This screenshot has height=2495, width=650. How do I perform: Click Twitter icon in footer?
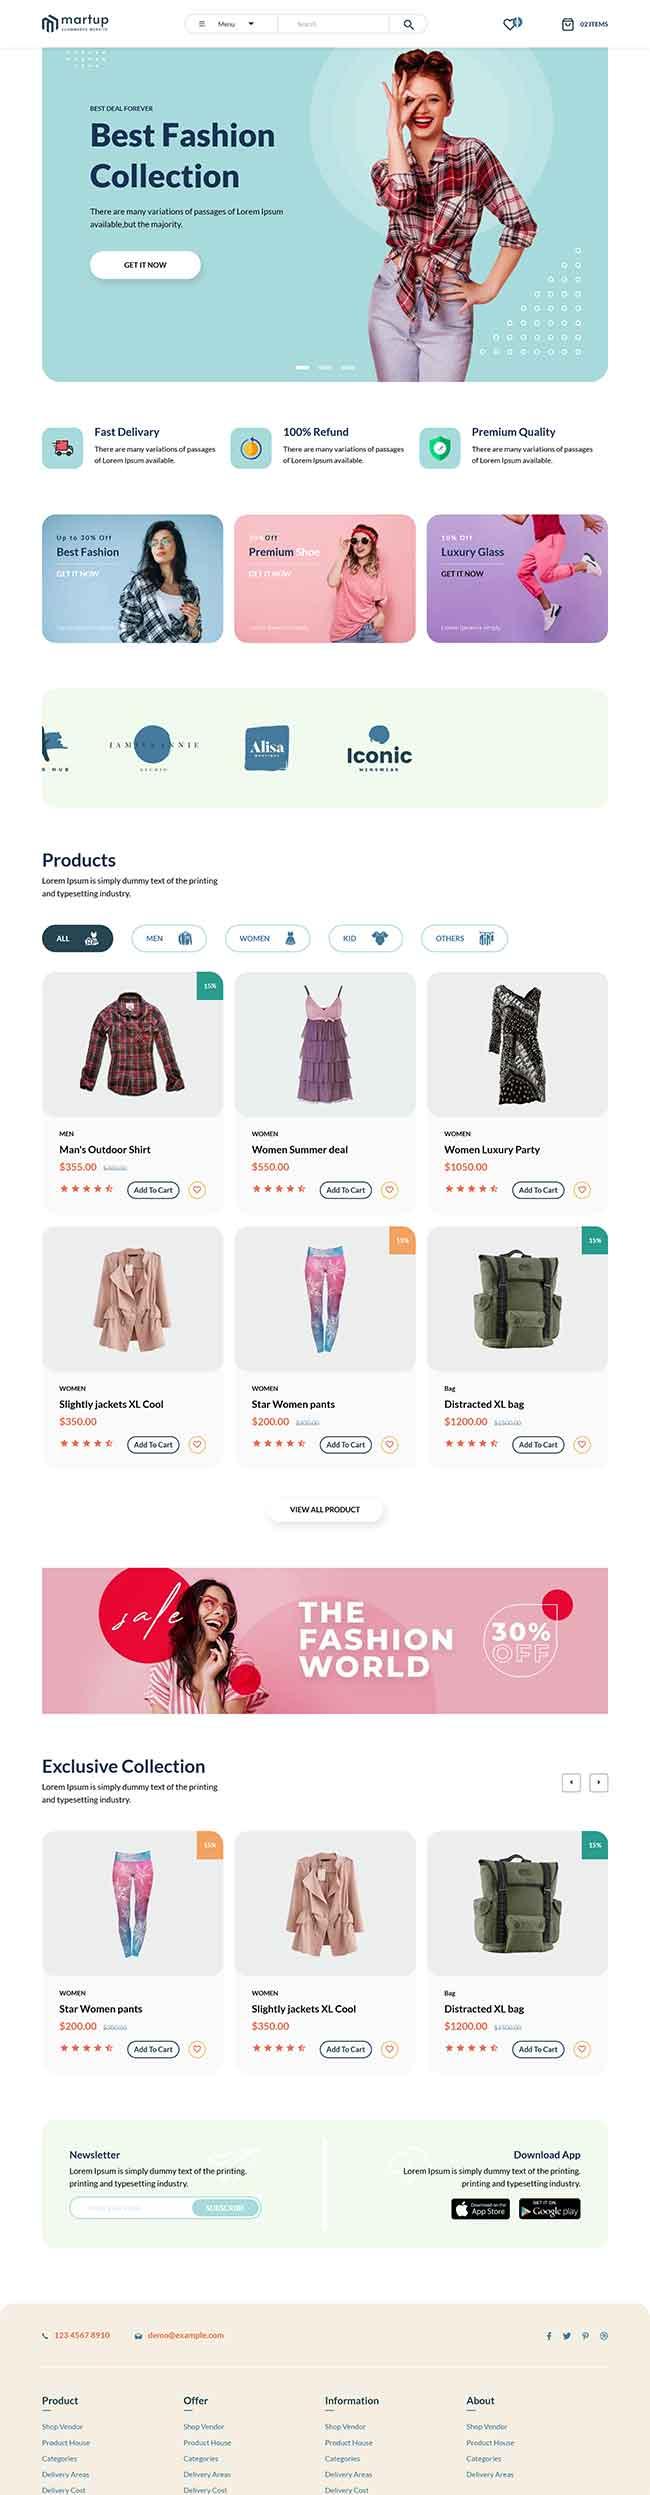point(566,2336)
